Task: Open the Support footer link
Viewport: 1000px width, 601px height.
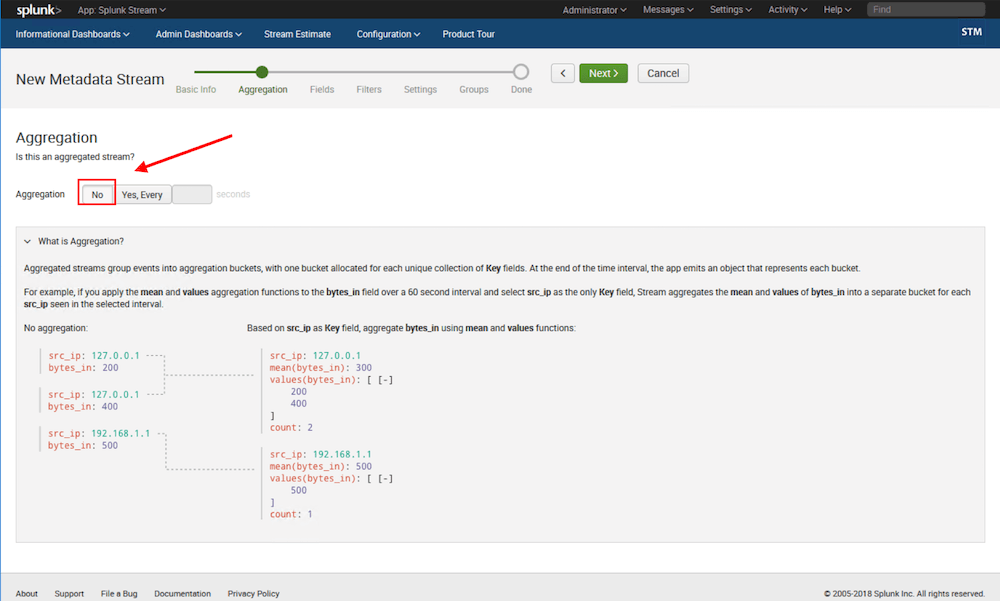Action: [x=69, y=593]
